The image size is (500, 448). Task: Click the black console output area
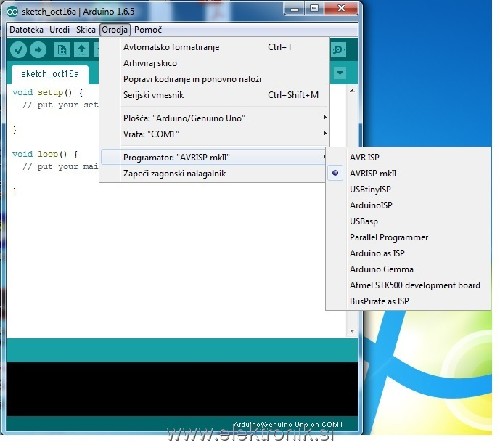point(182,389)
